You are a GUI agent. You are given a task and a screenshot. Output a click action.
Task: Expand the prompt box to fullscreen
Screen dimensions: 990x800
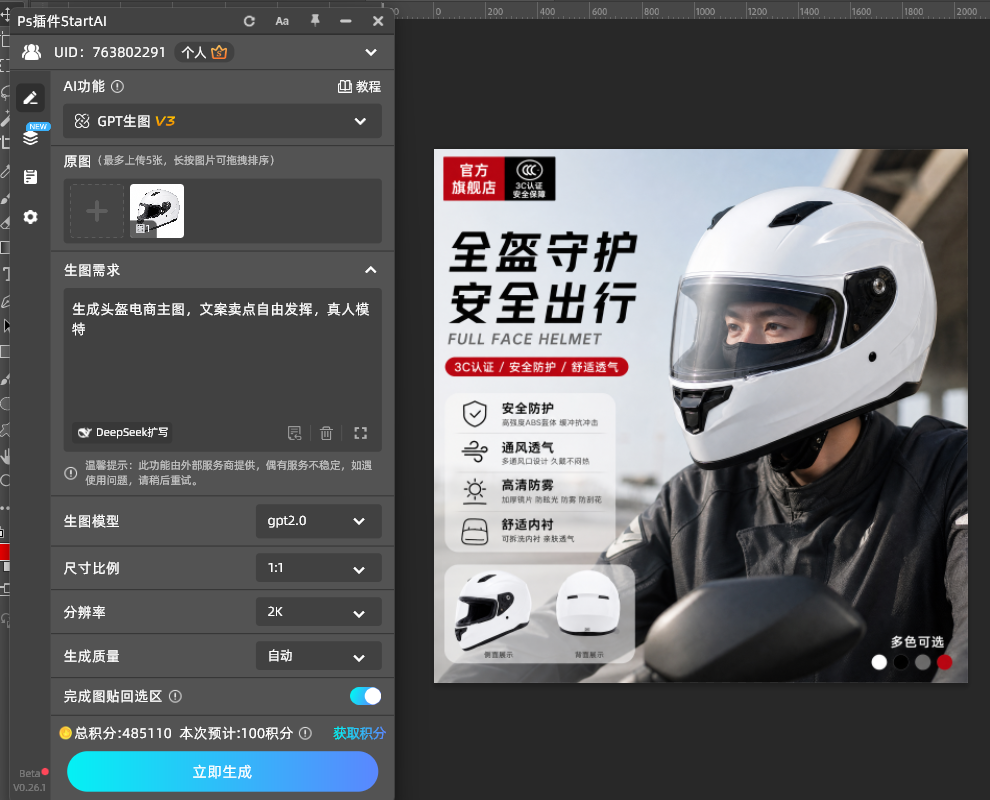coord(361,433)
